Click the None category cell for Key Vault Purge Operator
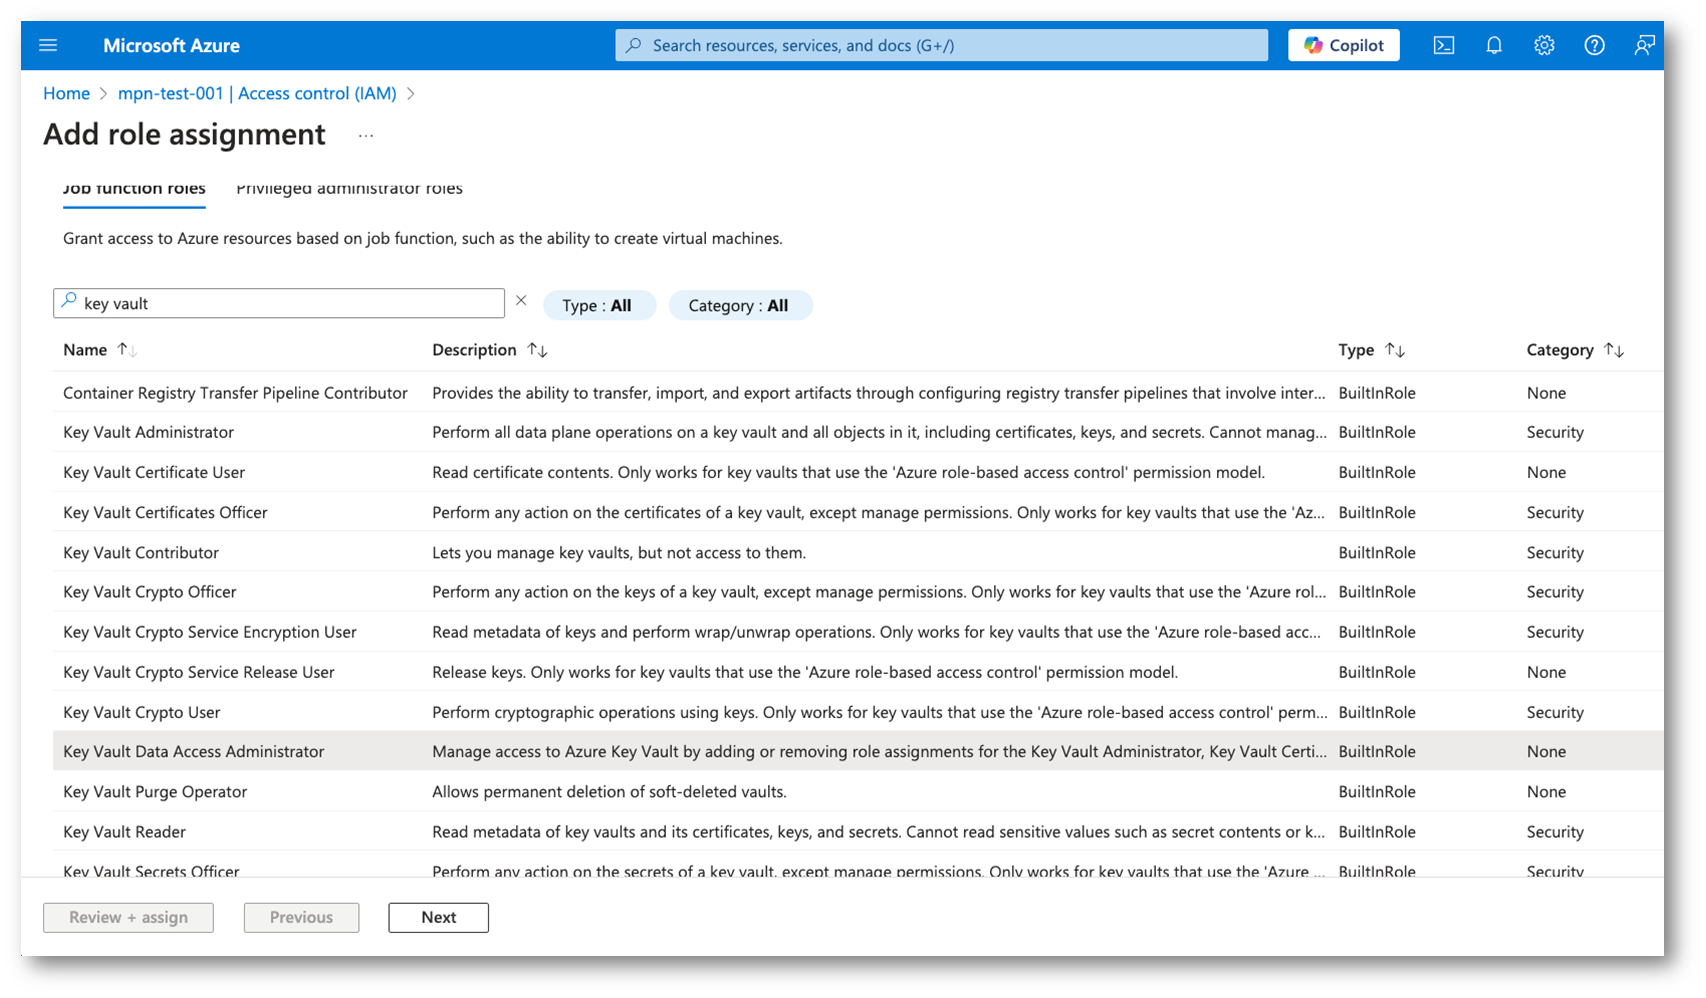 [1546, 791]
